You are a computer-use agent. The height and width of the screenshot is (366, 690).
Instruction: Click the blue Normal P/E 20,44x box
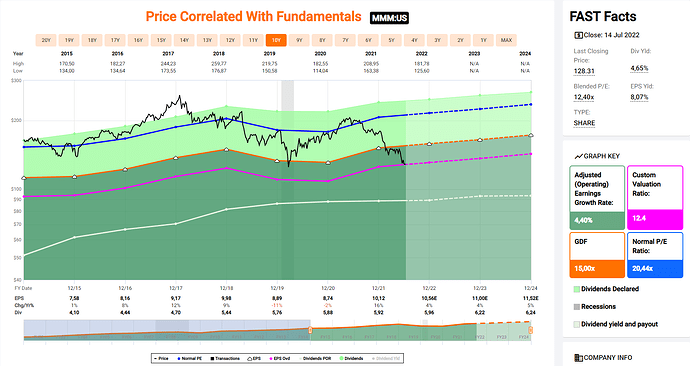coord(655,268)
